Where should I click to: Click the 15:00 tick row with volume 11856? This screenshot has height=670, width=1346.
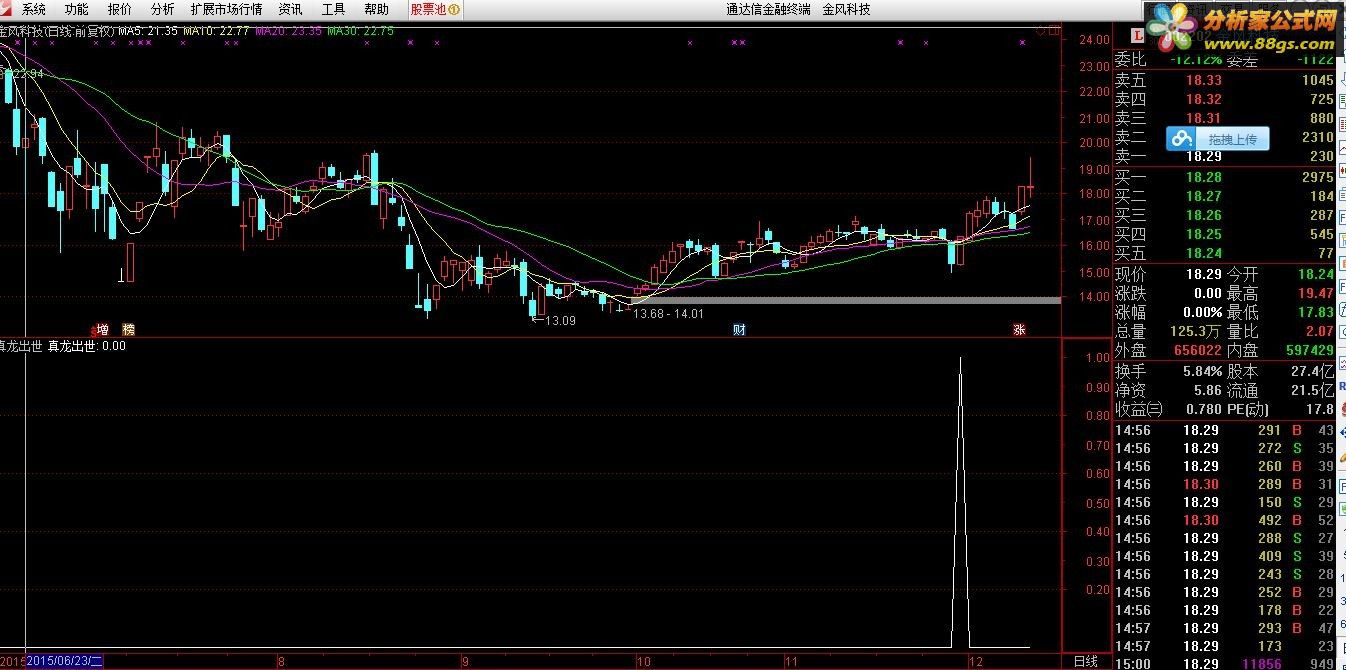coord(1225,664)
